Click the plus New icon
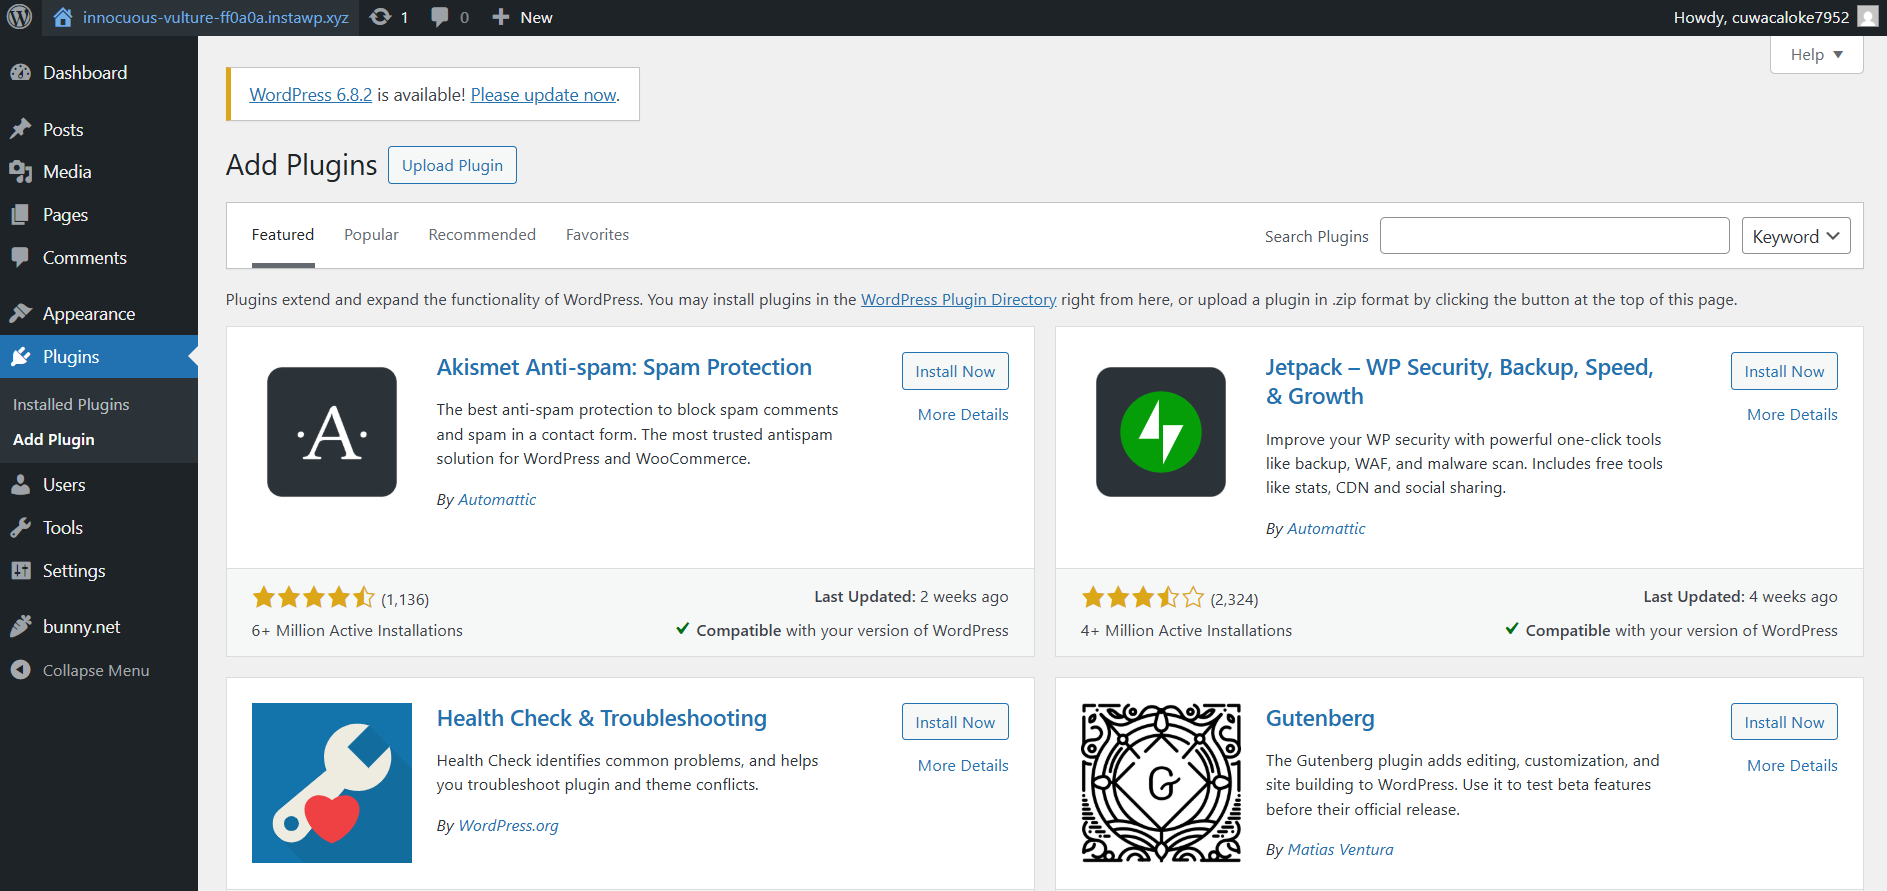The height and width of the screenshot is (891, 1887). 501,17
